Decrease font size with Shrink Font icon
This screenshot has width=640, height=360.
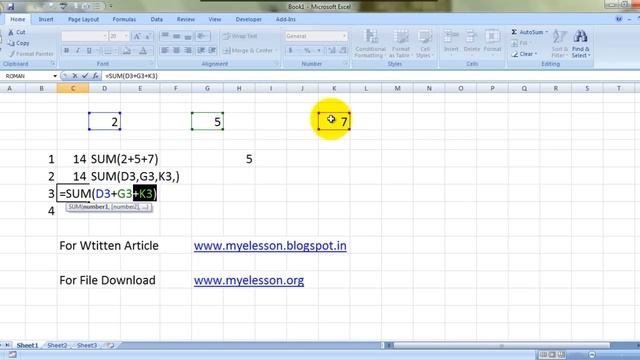click(x=148, y=36)
